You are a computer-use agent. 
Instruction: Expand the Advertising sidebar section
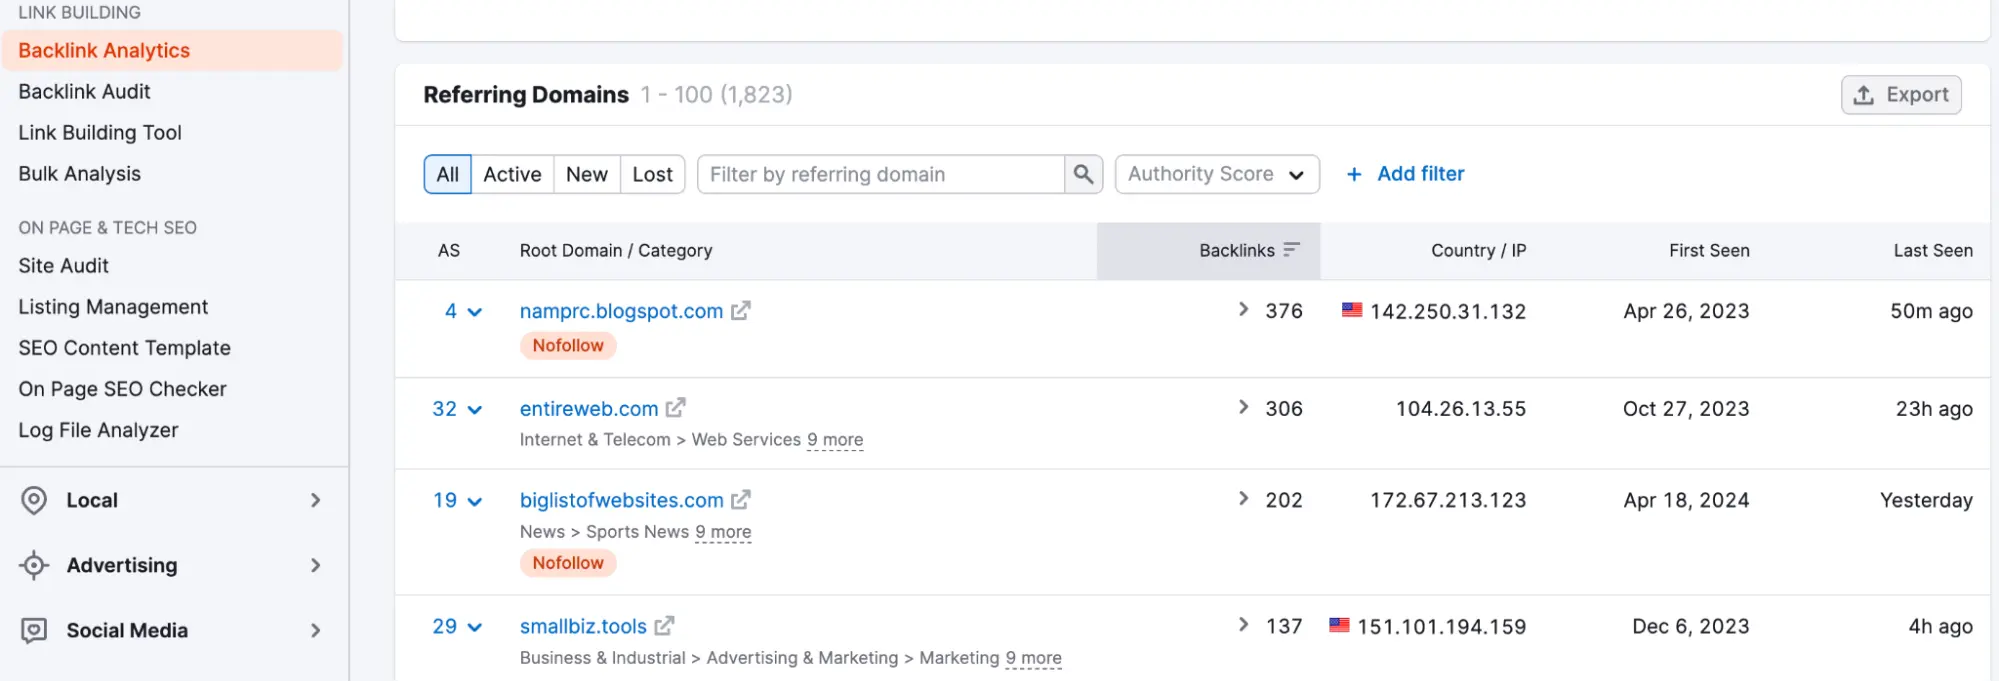coord(315,565)
